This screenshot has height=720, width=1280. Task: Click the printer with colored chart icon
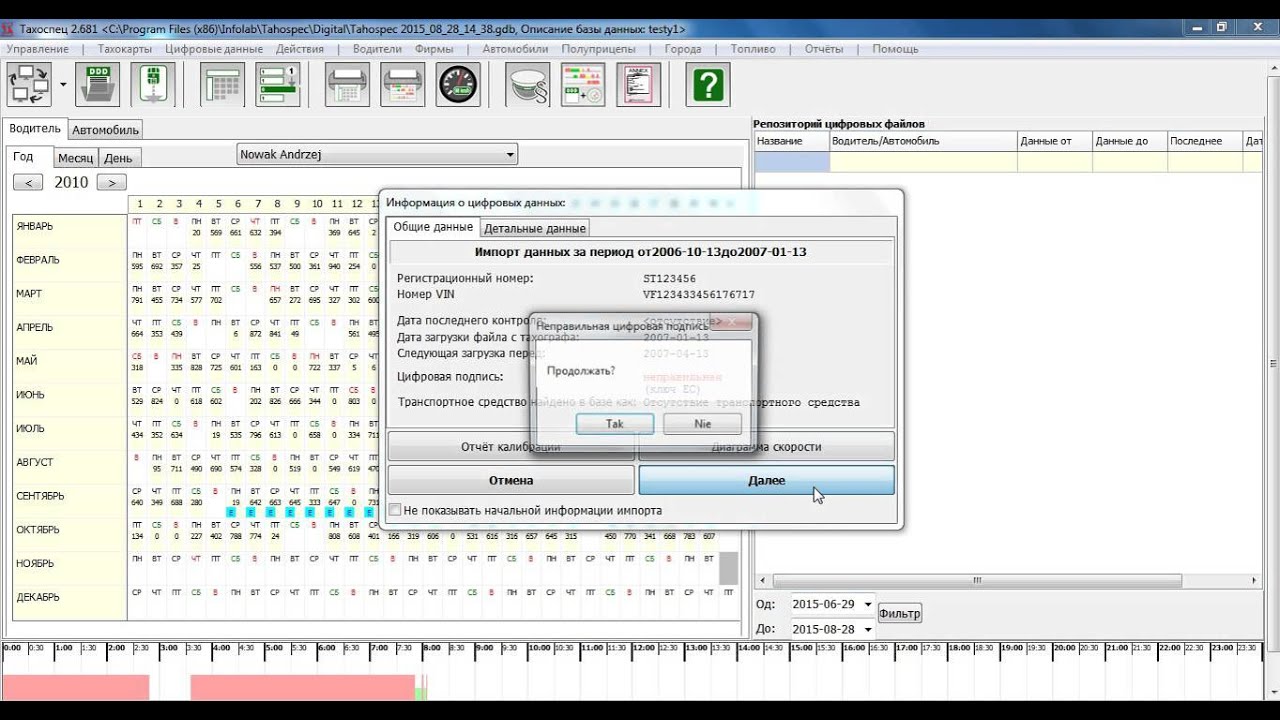[x=403, y=84]
